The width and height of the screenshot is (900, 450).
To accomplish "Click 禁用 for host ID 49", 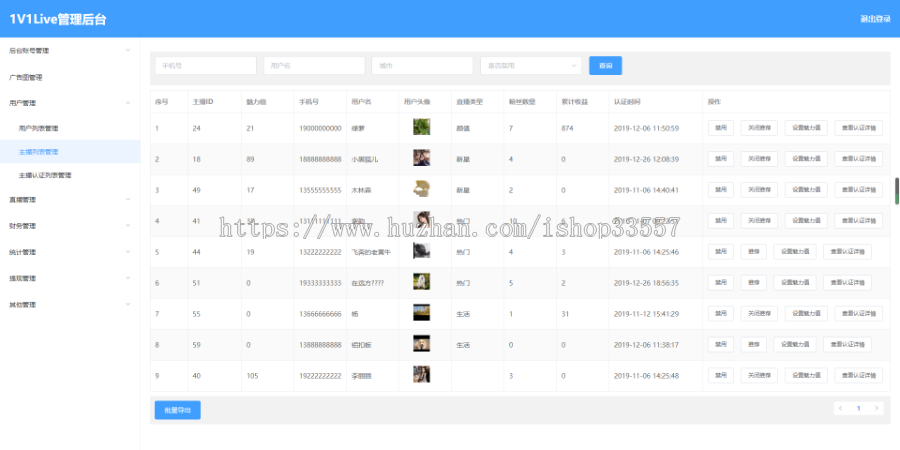I will click(720, 190).
